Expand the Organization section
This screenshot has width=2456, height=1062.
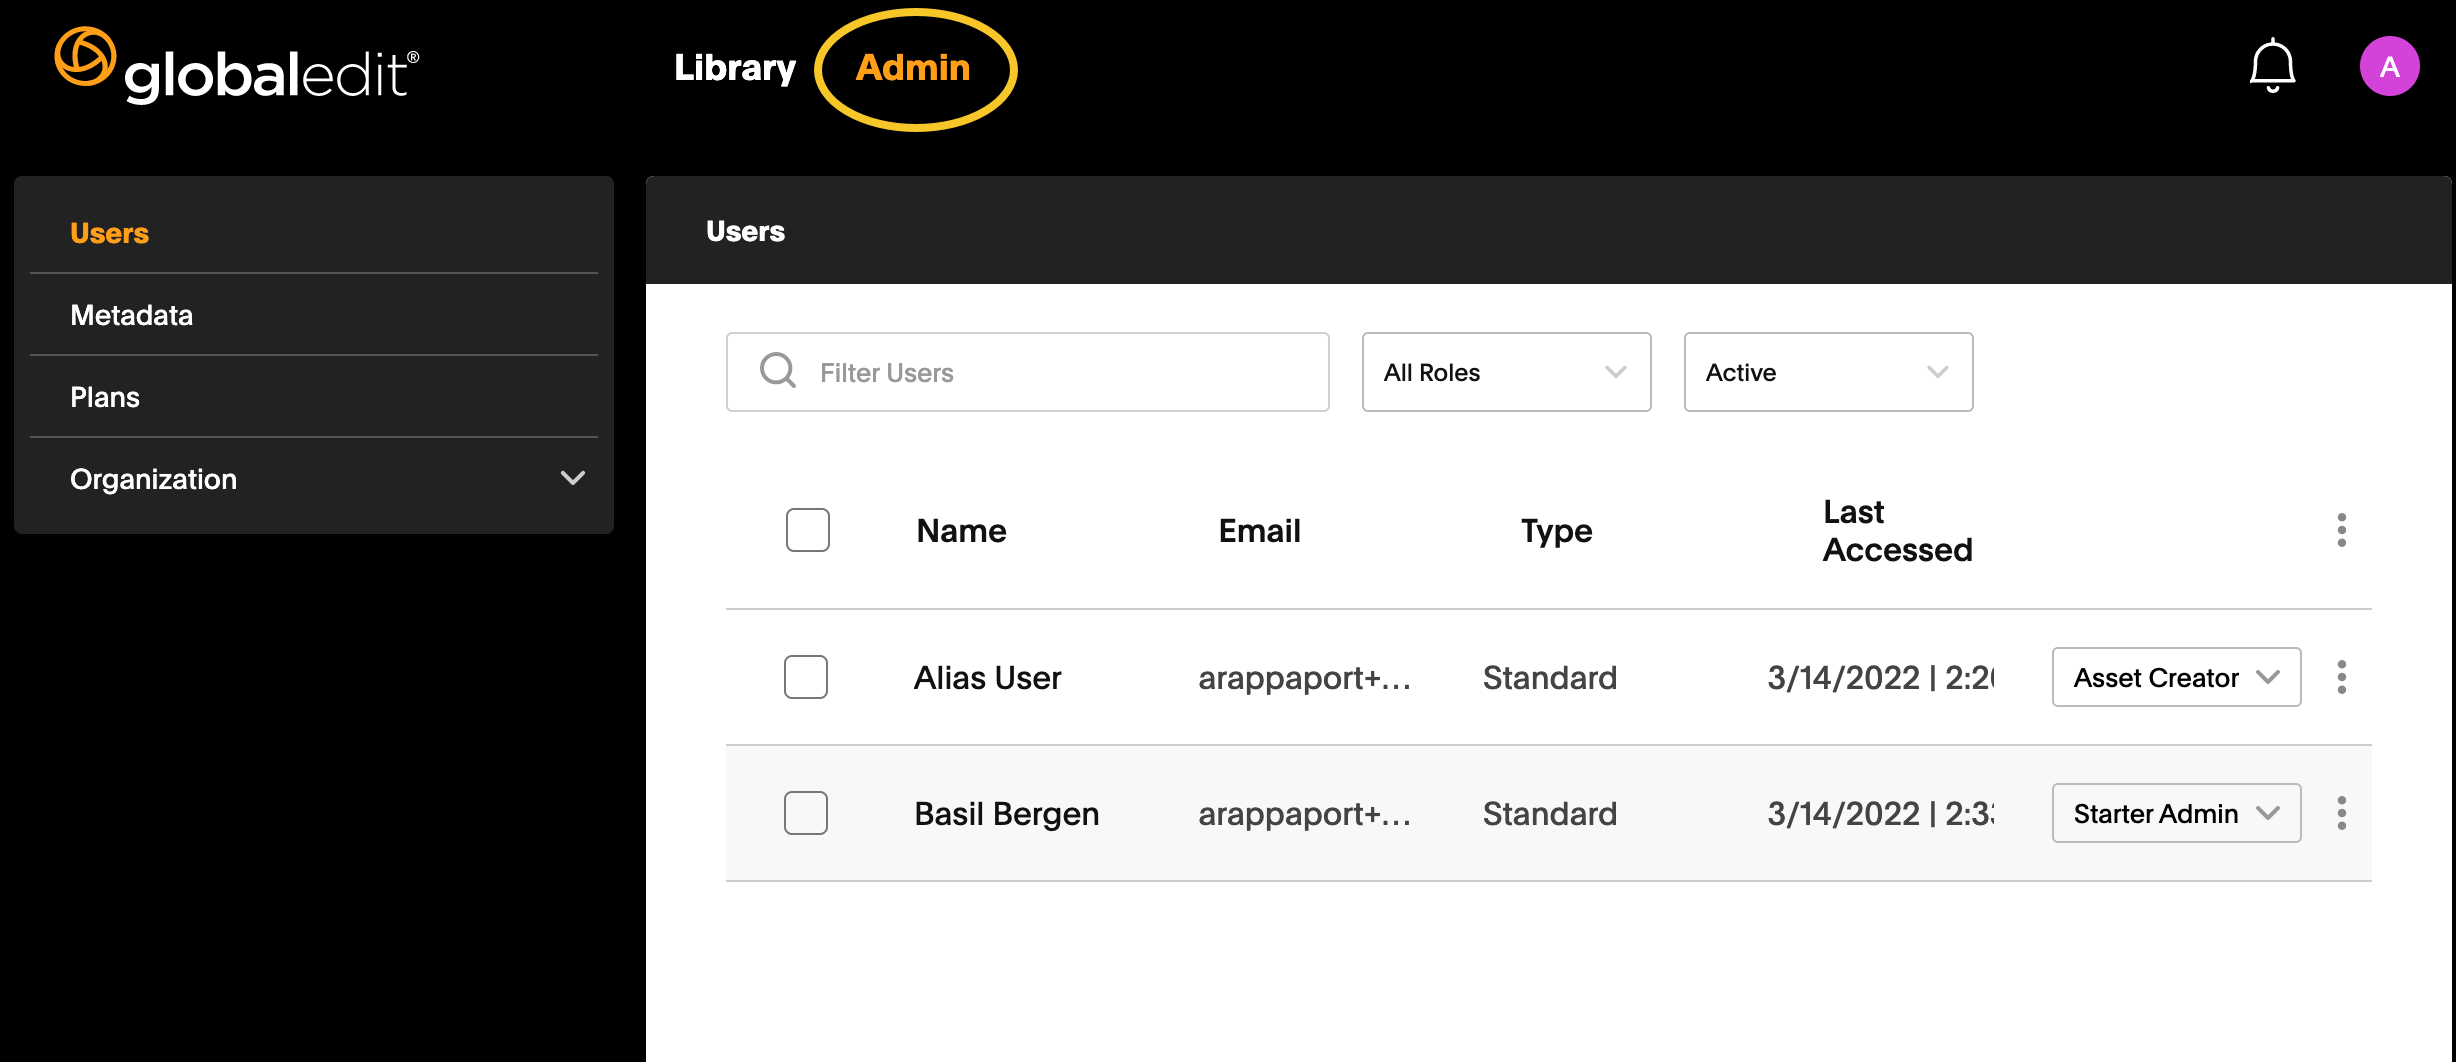[313, 479]
